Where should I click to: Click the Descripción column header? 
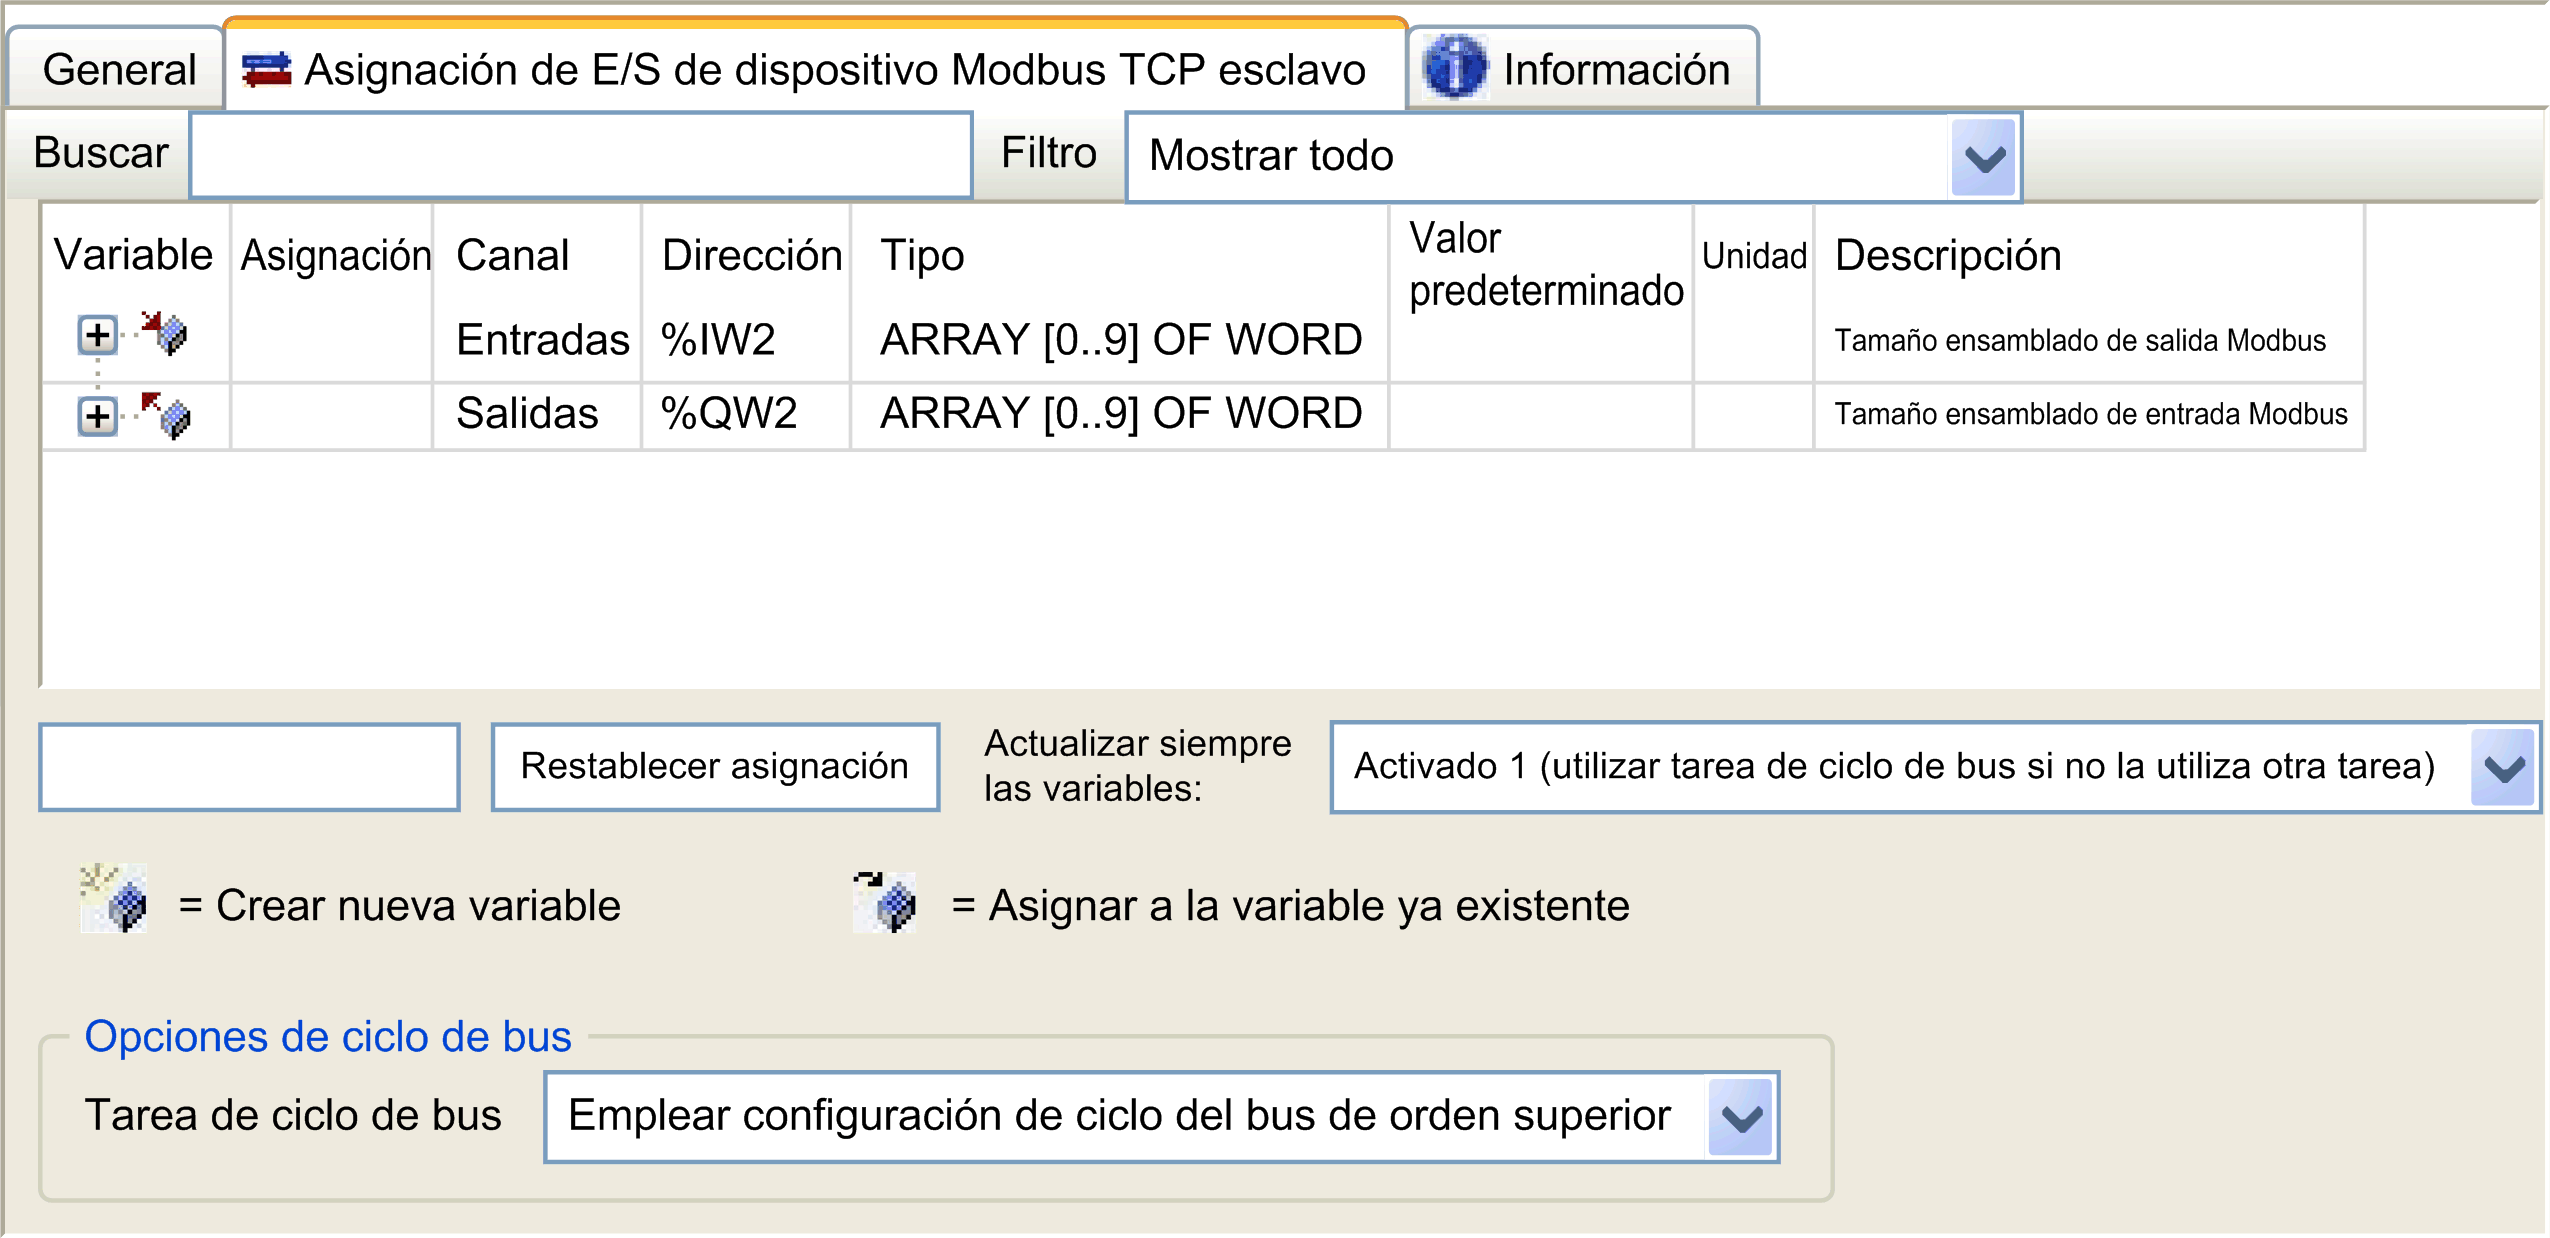(1947, 255)
